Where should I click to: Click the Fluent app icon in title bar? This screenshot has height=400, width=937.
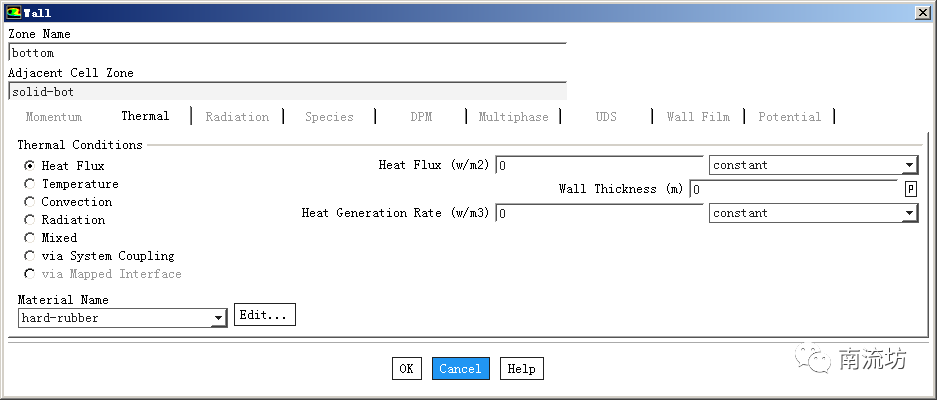click(x=13, y=12)
